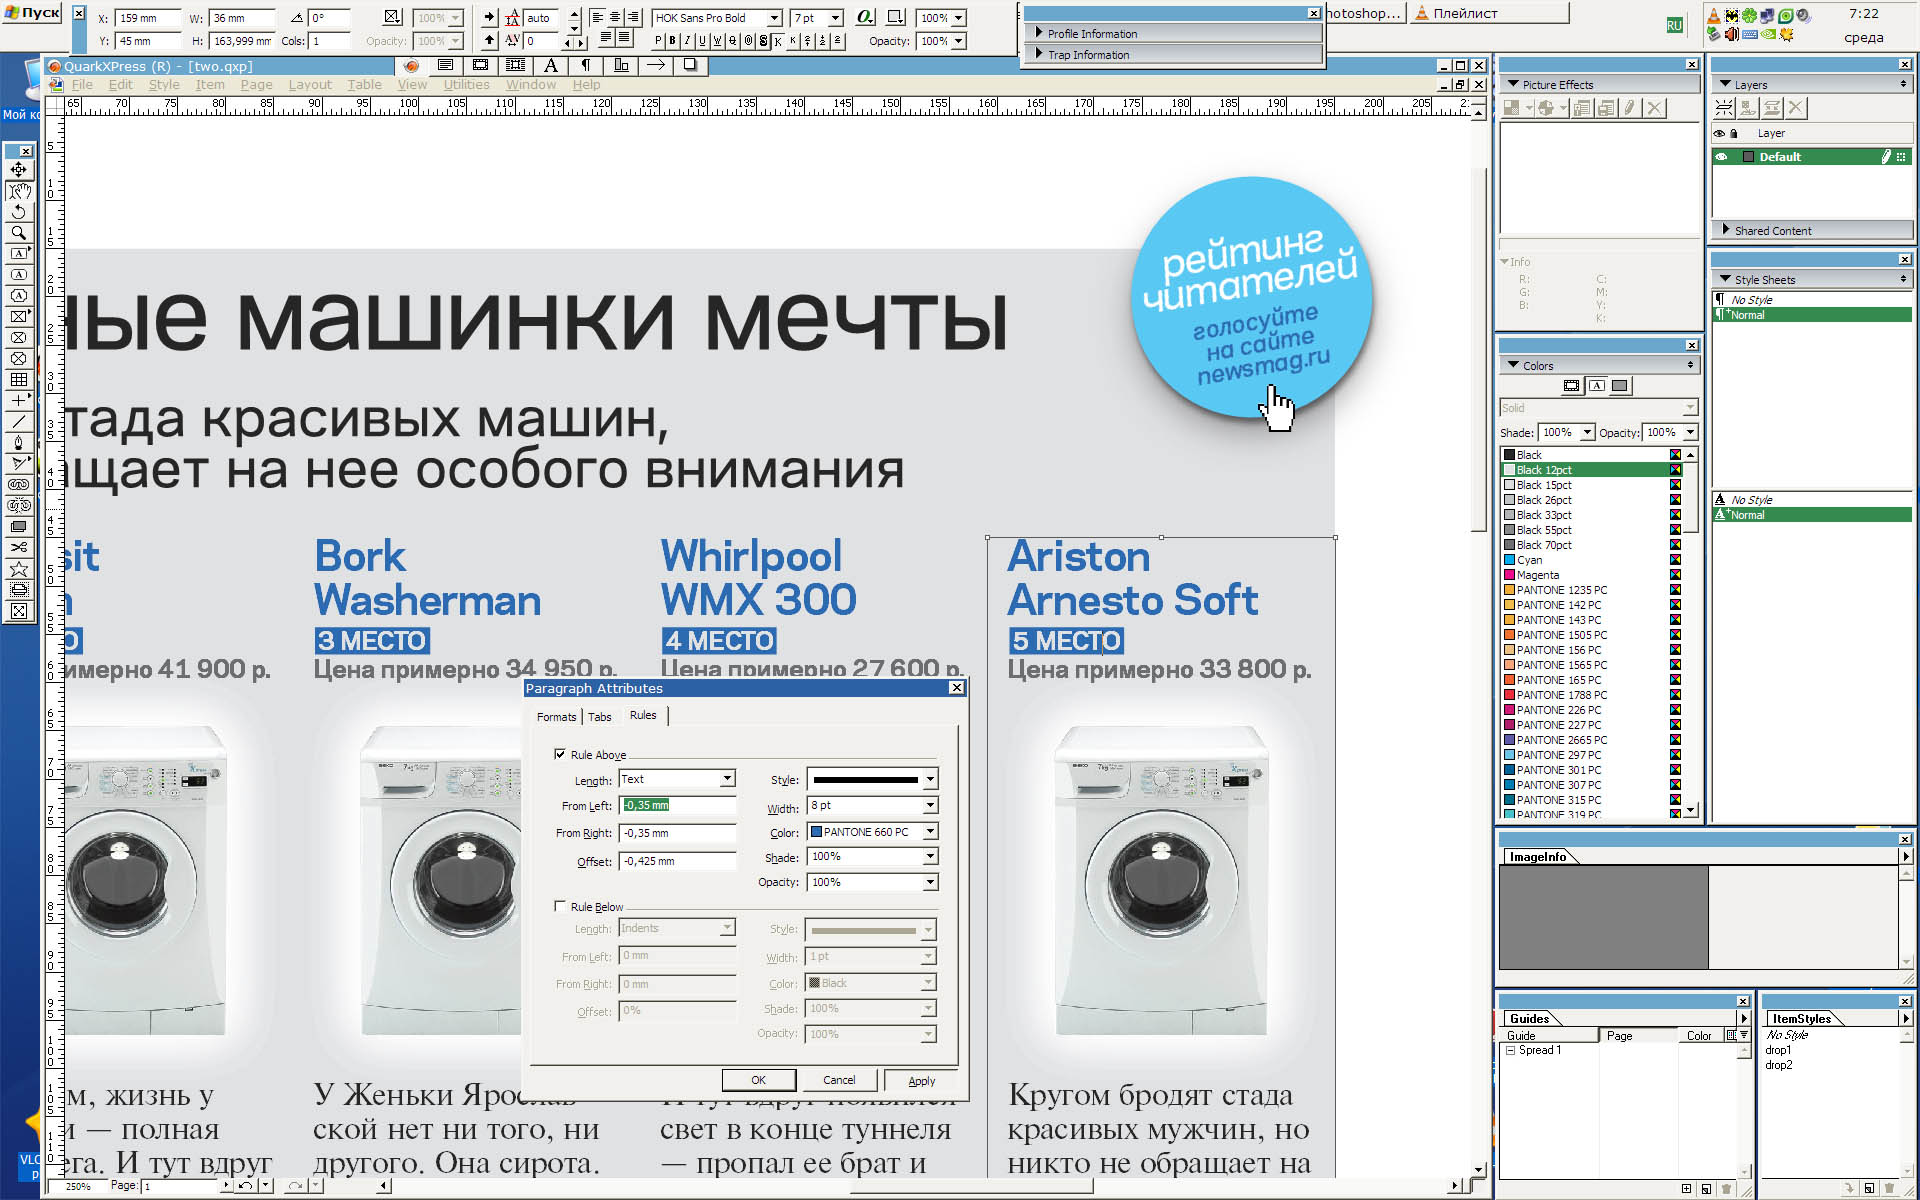Select the Unlinking broken-chain tool
This screenshot has width=1920, height=1200.
[x=19, y=506]
